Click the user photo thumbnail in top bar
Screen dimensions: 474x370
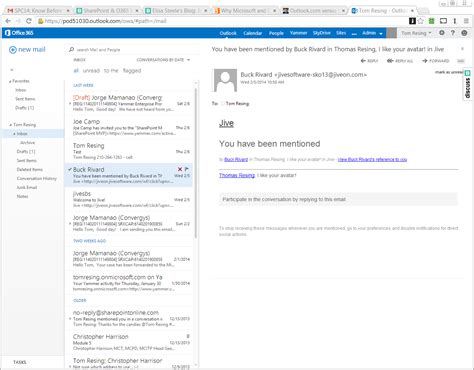(391, 33)
